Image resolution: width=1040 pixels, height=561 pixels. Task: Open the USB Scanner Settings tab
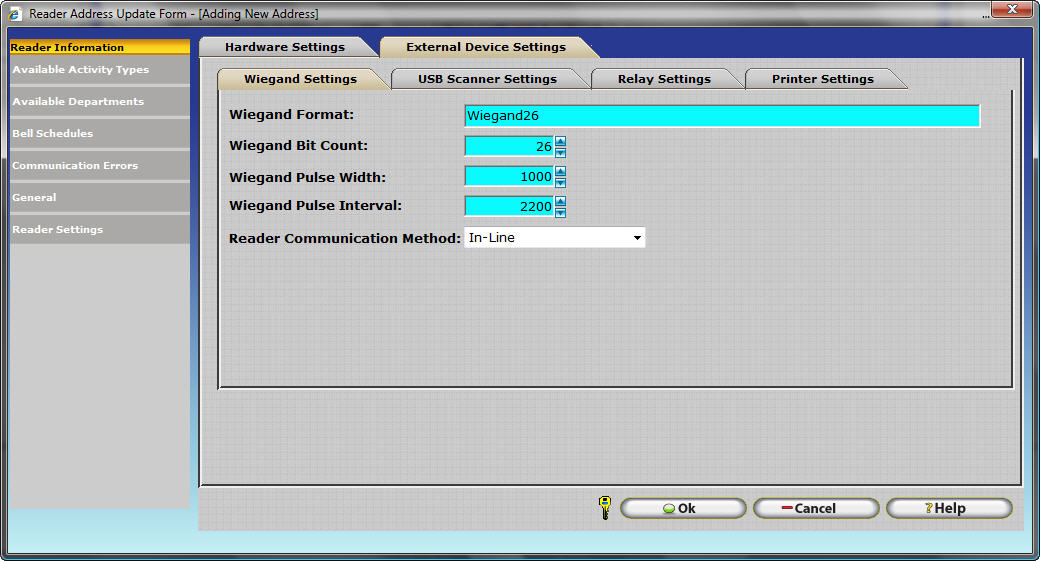click(487, 79)
